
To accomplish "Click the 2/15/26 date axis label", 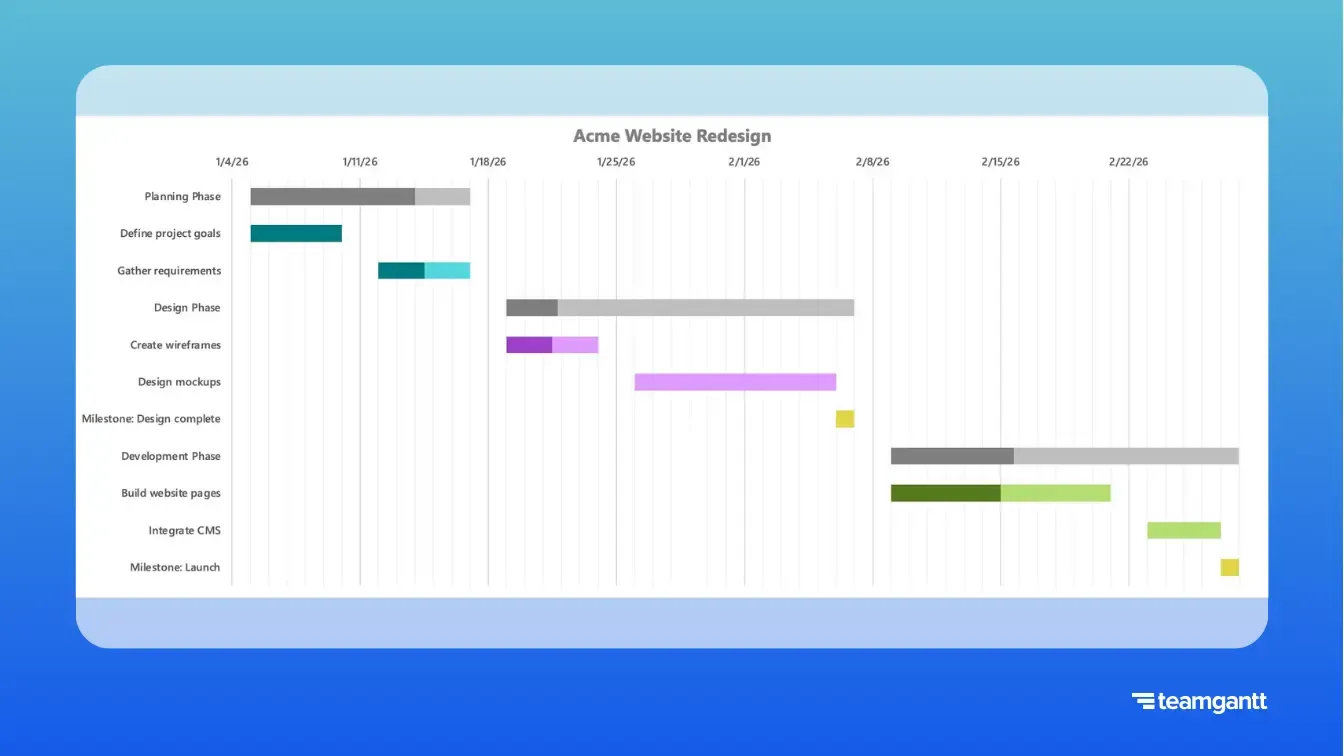I will click(1000, 162).
